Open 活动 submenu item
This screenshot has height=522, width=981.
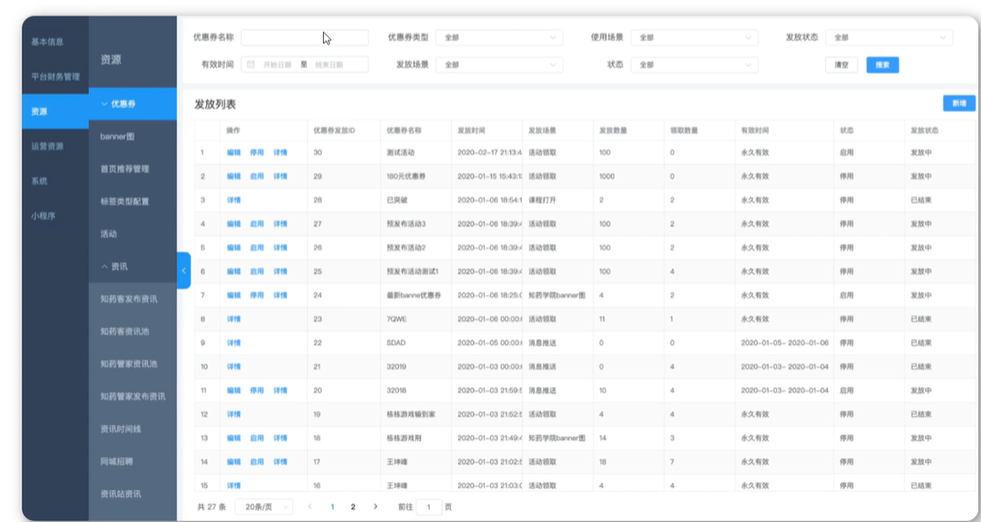[133, 234]
